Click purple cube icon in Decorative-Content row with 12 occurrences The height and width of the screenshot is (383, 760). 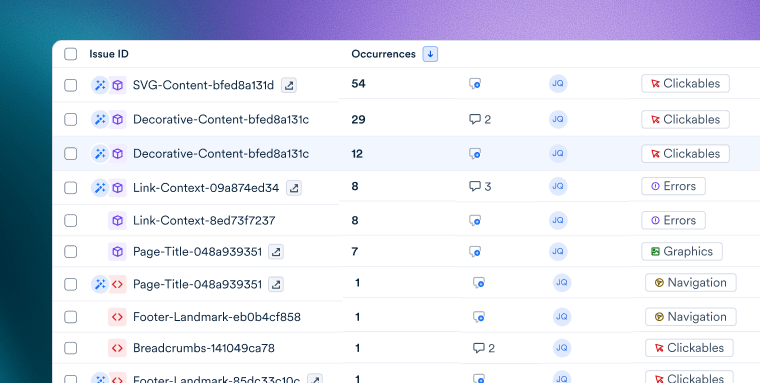(x=117, y=154)
